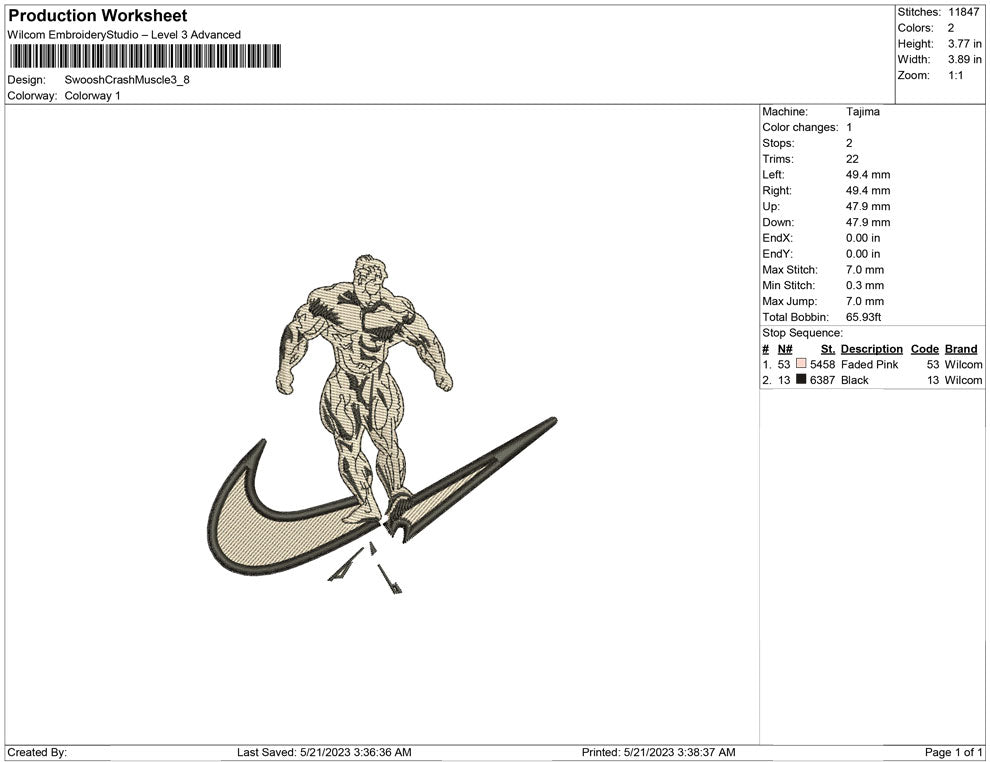Click the 'Created By:' footer label
The width and height of the screenshot is (990, 762).
tap(37, 752)
